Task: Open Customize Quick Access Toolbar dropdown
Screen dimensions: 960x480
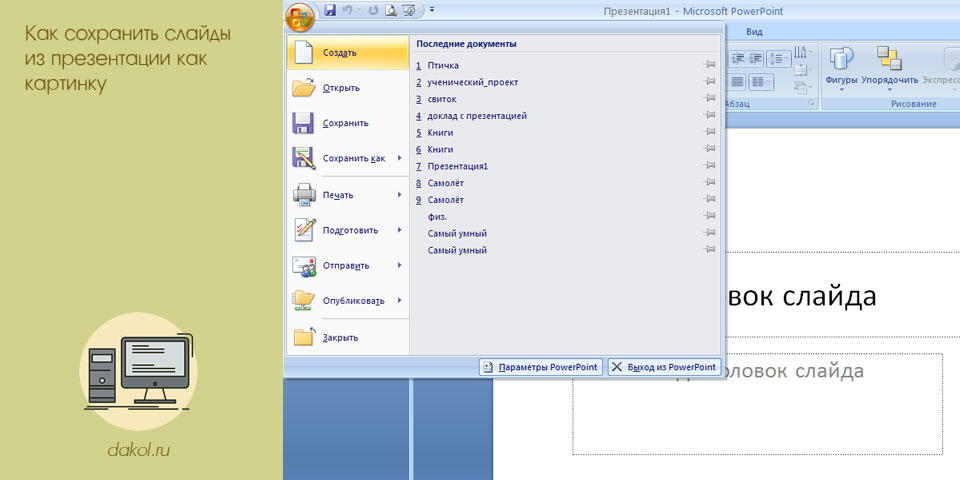Action: 432,10
